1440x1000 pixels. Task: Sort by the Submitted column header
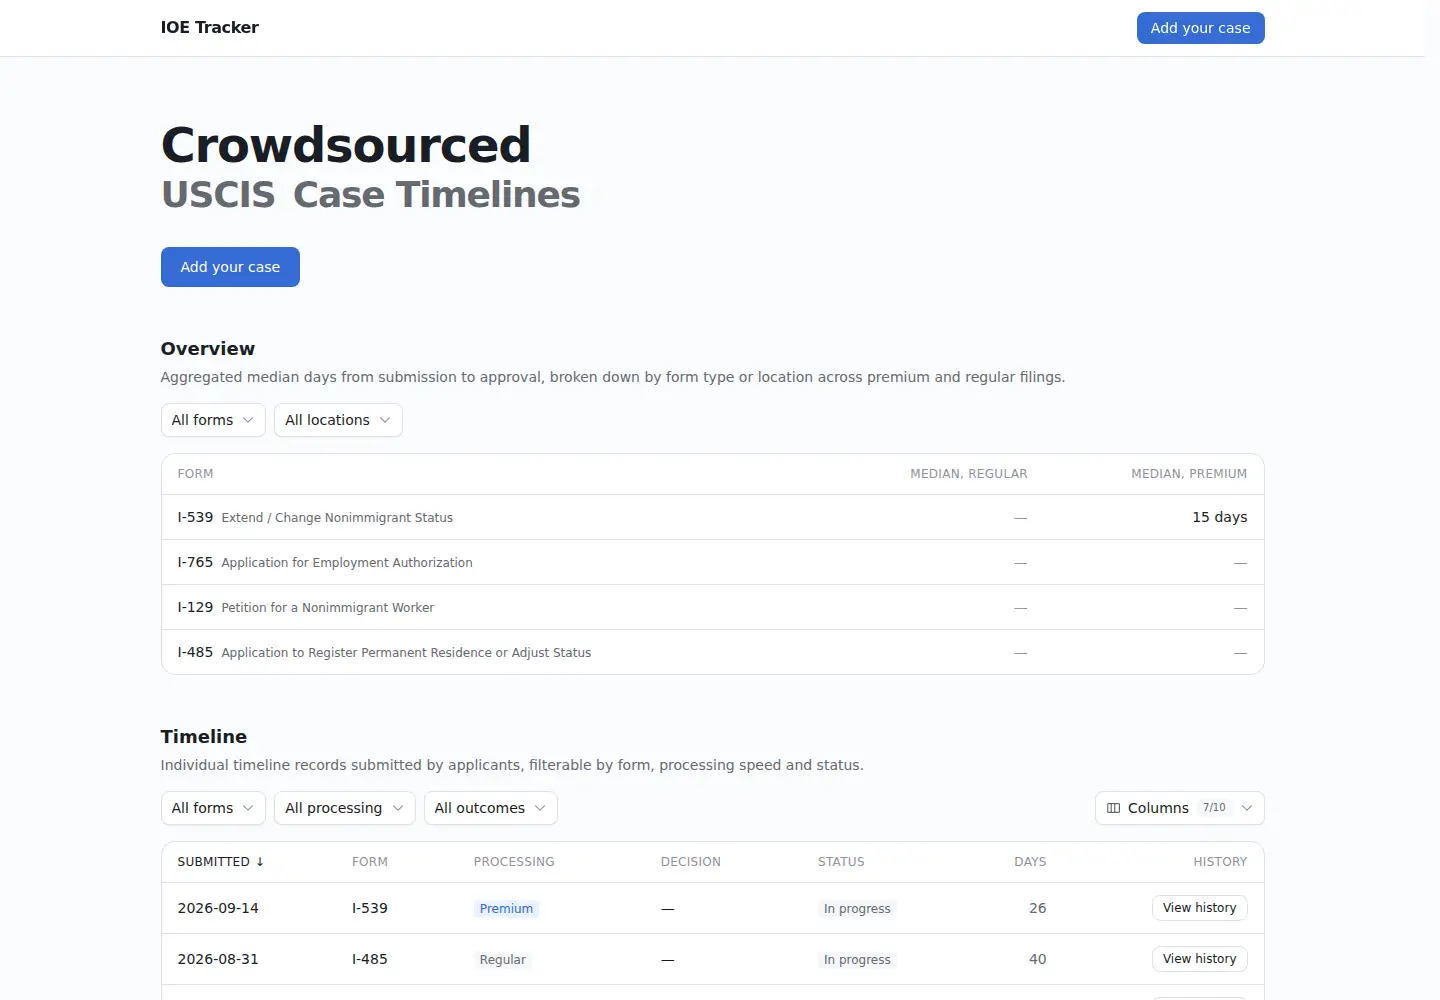221,862
